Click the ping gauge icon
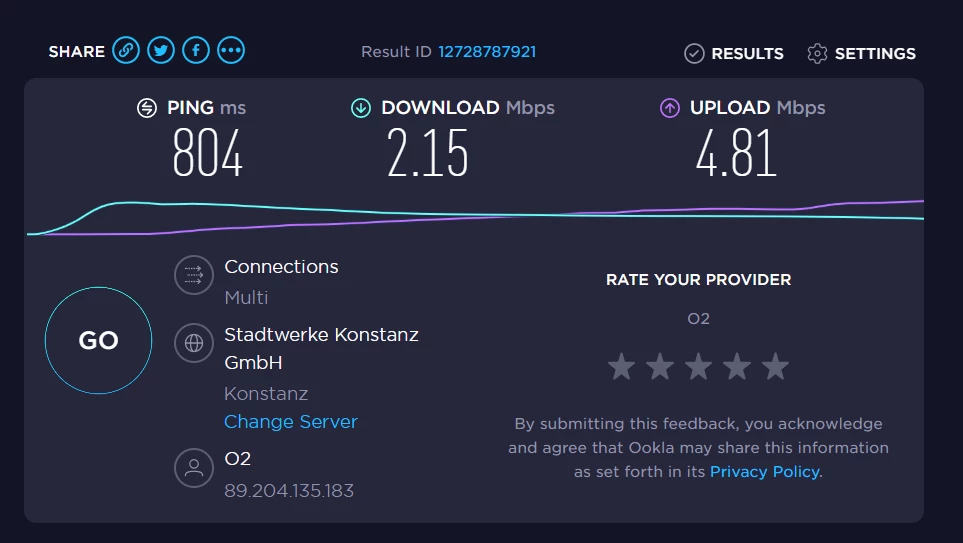Screen dimensions: 963x543 coord(147,108)
